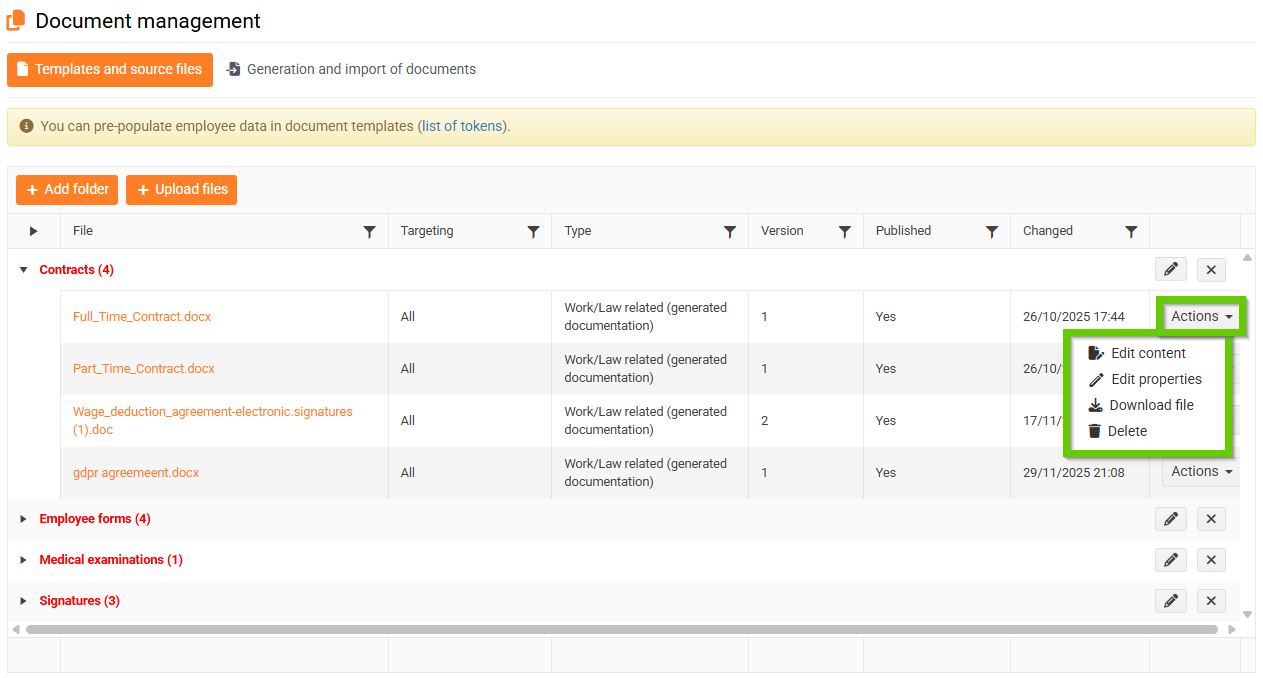1263x678 pixels.
Task: Click X icon for Medical examinations folder
Action: click(x=1211, y=560)
